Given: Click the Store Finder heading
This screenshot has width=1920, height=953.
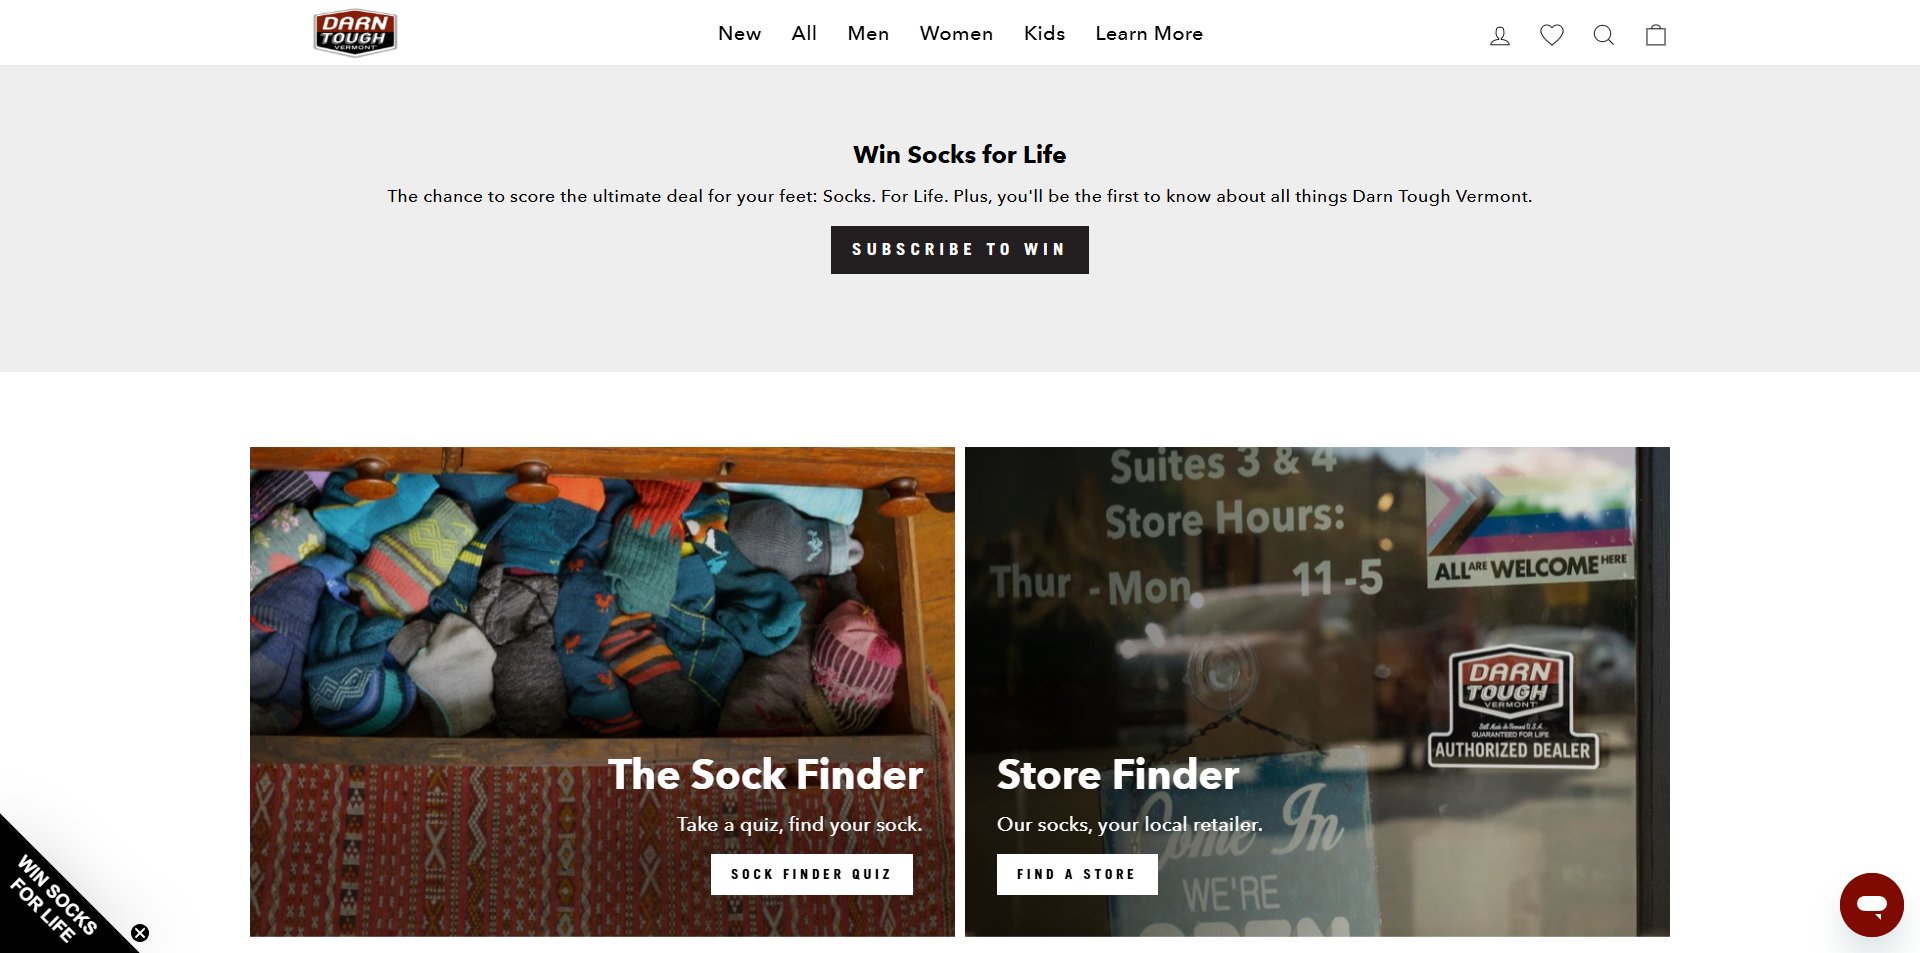Looking at the screenshot, I should click(x=1117, y=775).
